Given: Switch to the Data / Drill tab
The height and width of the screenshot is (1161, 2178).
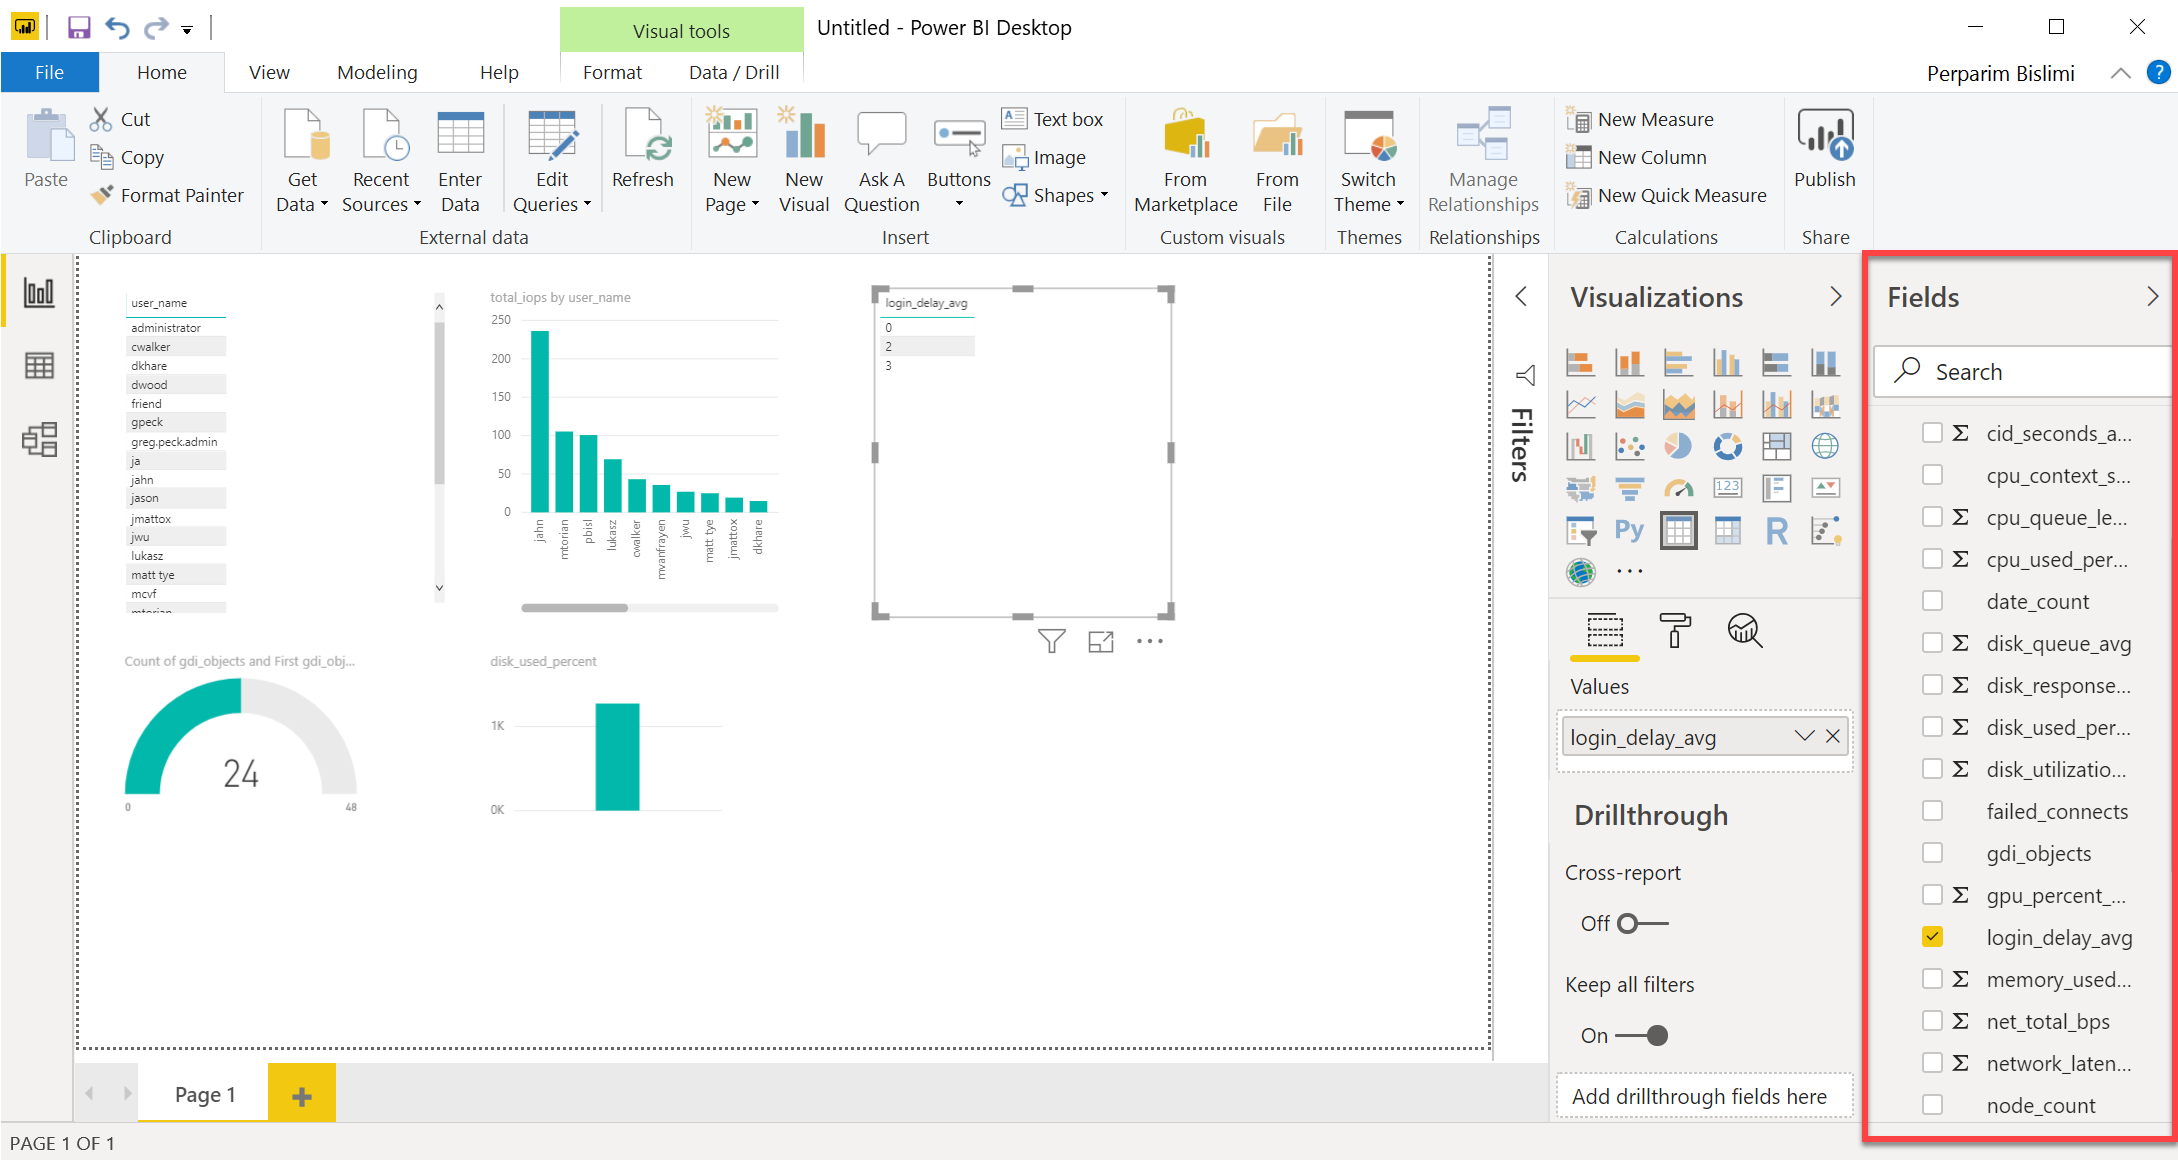Looking at the screenshot, I should pyautogui.click(x=733, y=72).
